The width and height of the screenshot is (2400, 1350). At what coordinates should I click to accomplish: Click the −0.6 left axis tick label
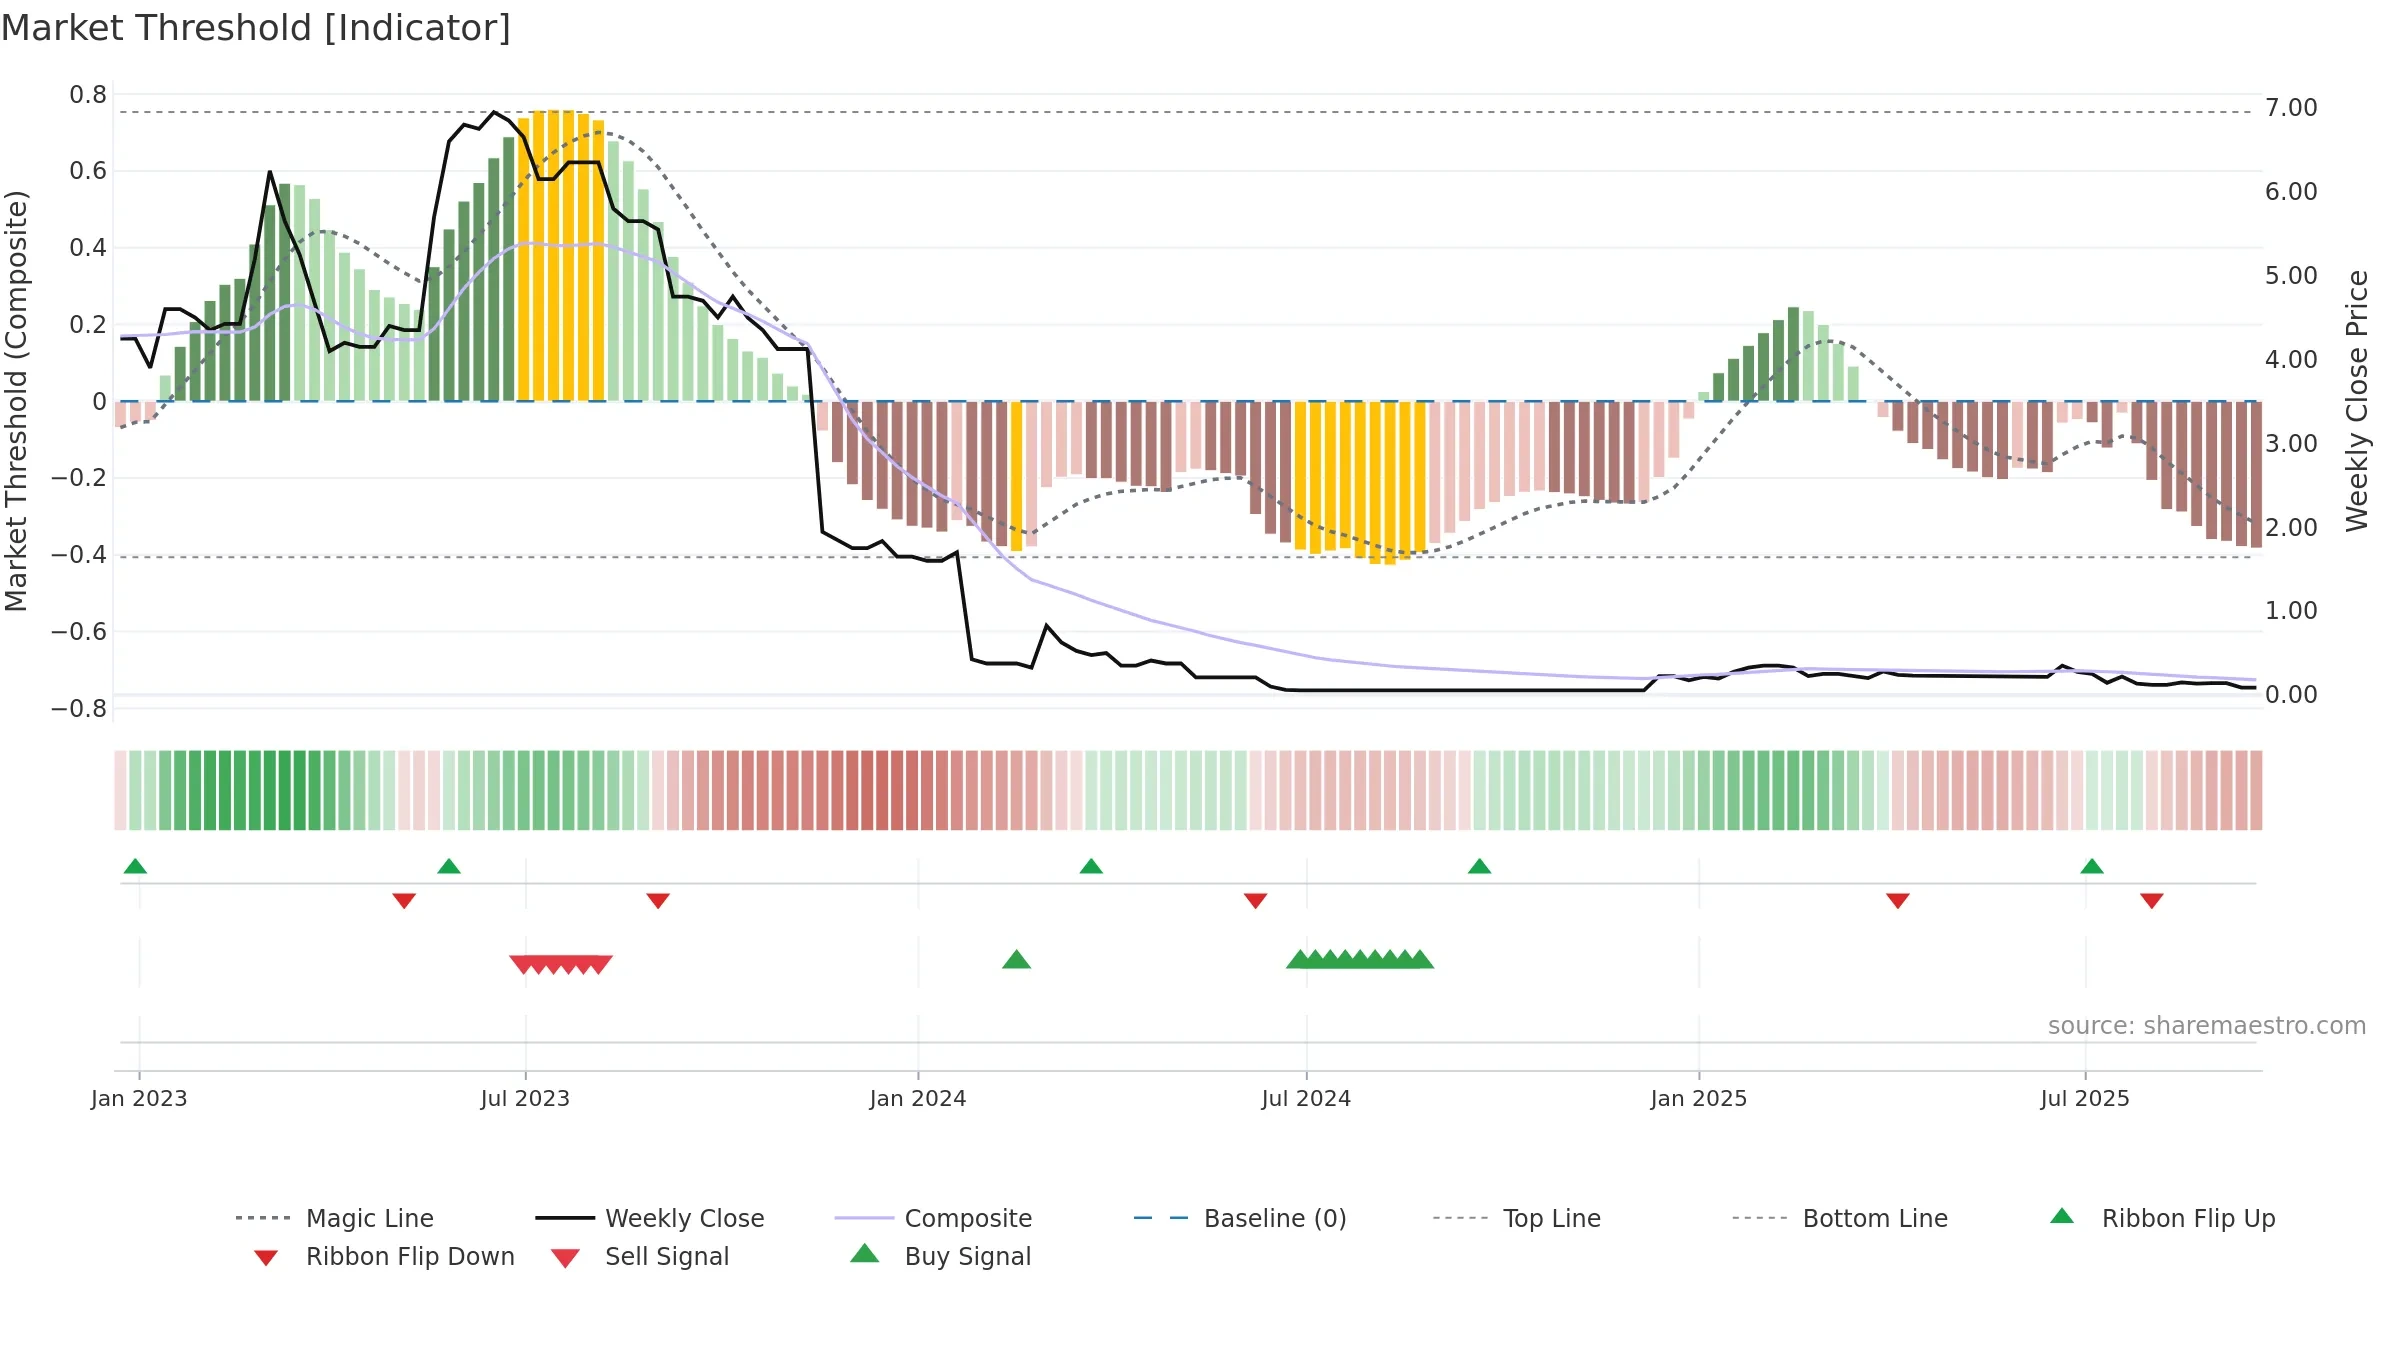click(79, 632)
